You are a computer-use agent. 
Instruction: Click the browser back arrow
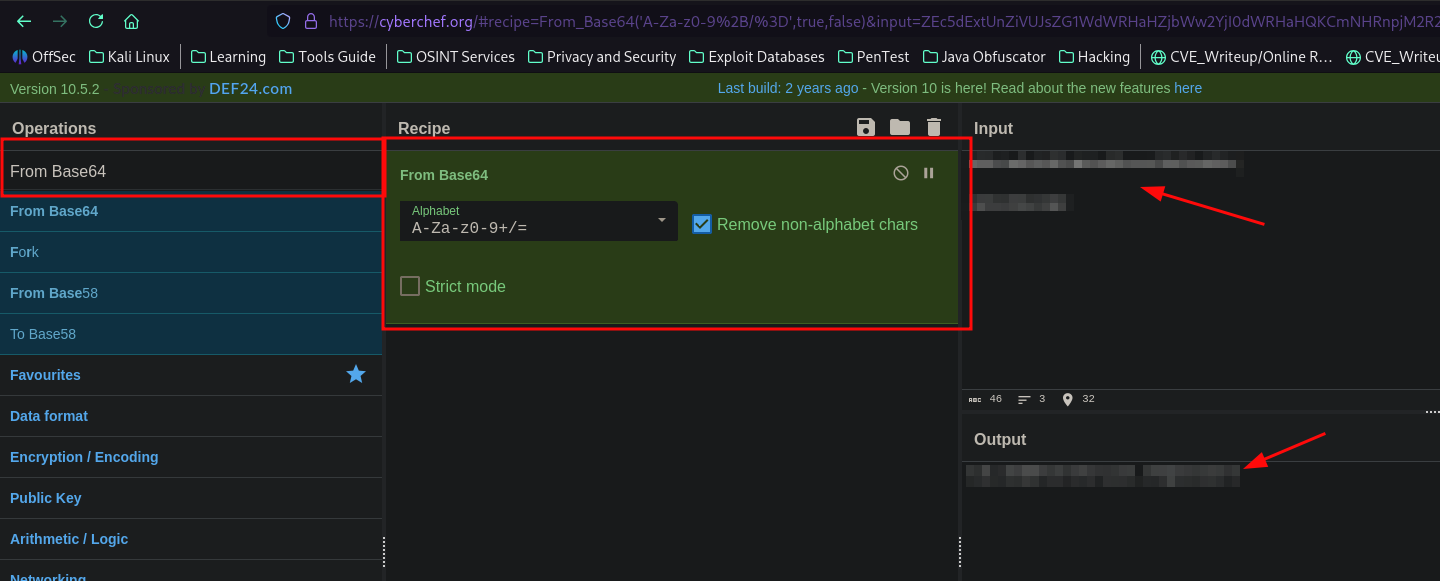coord(24,21)
